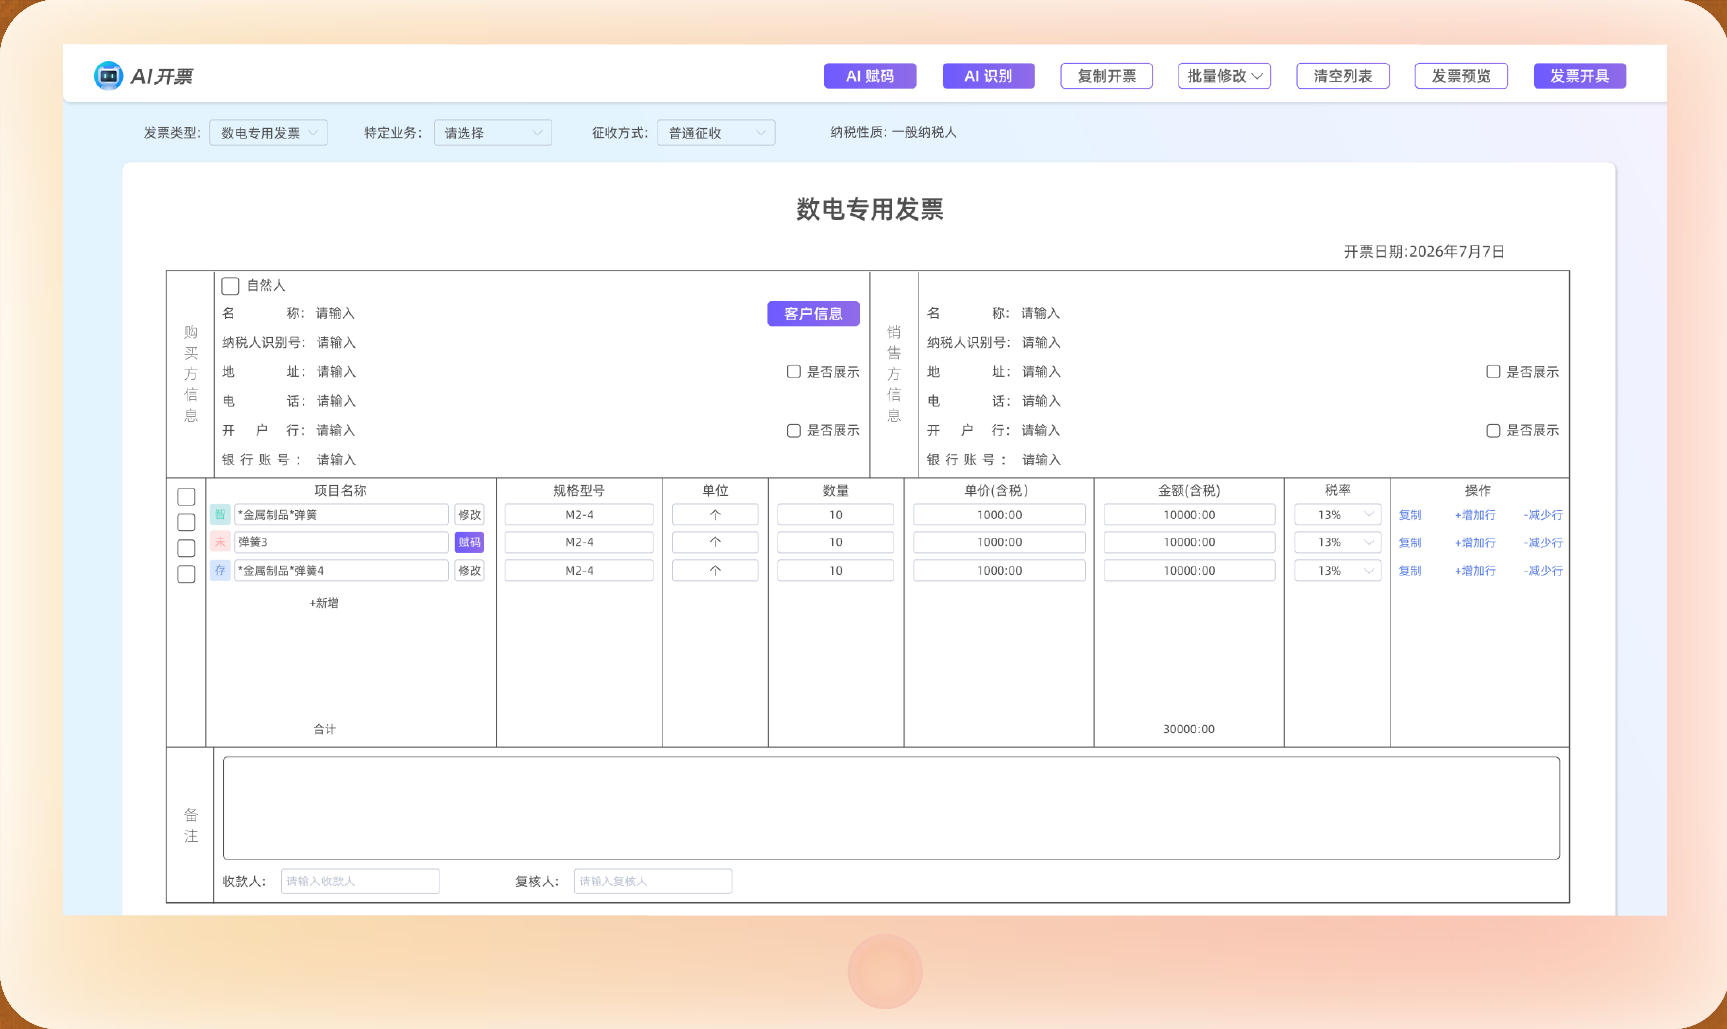Screen dimensions: 1727x1029
Task: Click purple 赋码 button on 弹簧3 row
Action: coord(469,542)
